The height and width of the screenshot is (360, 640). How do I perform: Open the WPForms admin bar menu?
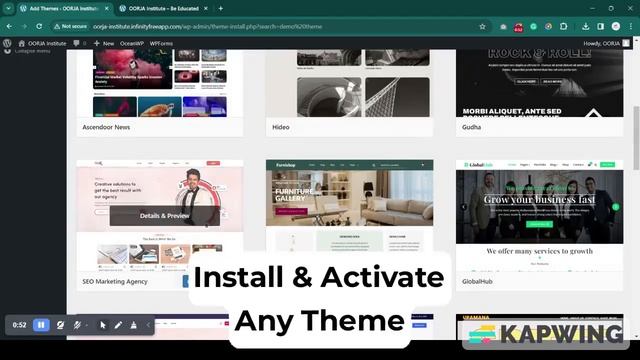pyautogui.click(x=161, y=43)
